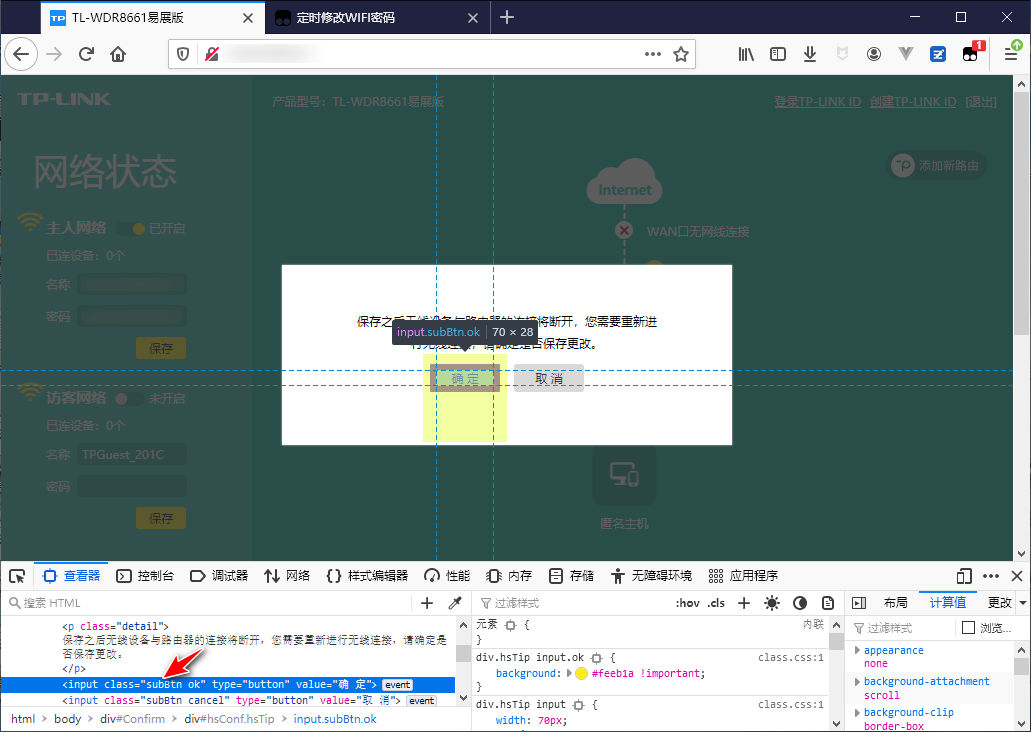The image size is (1031, 732).
Task: Switch sidebar to the 布局 Layout tab
Action: 896,603
